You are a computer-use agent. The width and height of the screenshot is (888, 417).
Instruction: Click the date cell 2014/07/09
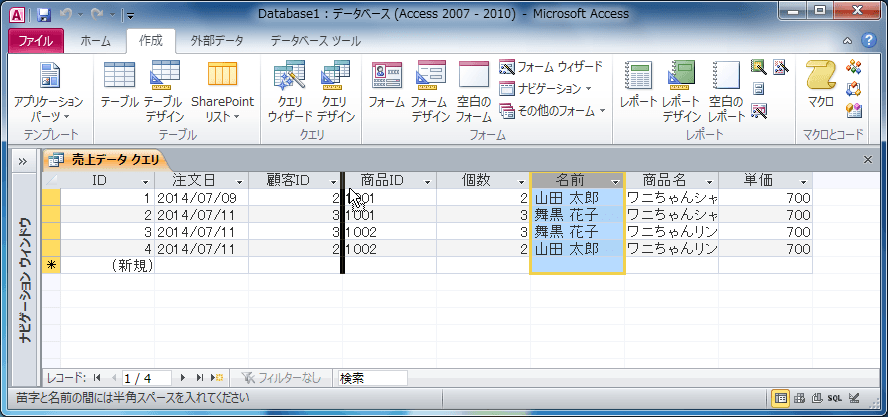pyautogui.click(x=201, y=198)
